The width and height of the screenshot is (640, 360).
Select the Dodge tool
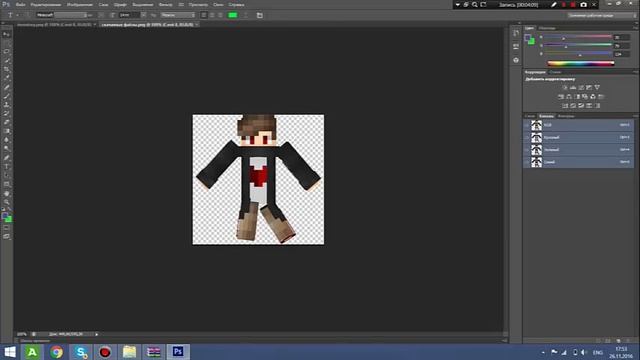7,149
